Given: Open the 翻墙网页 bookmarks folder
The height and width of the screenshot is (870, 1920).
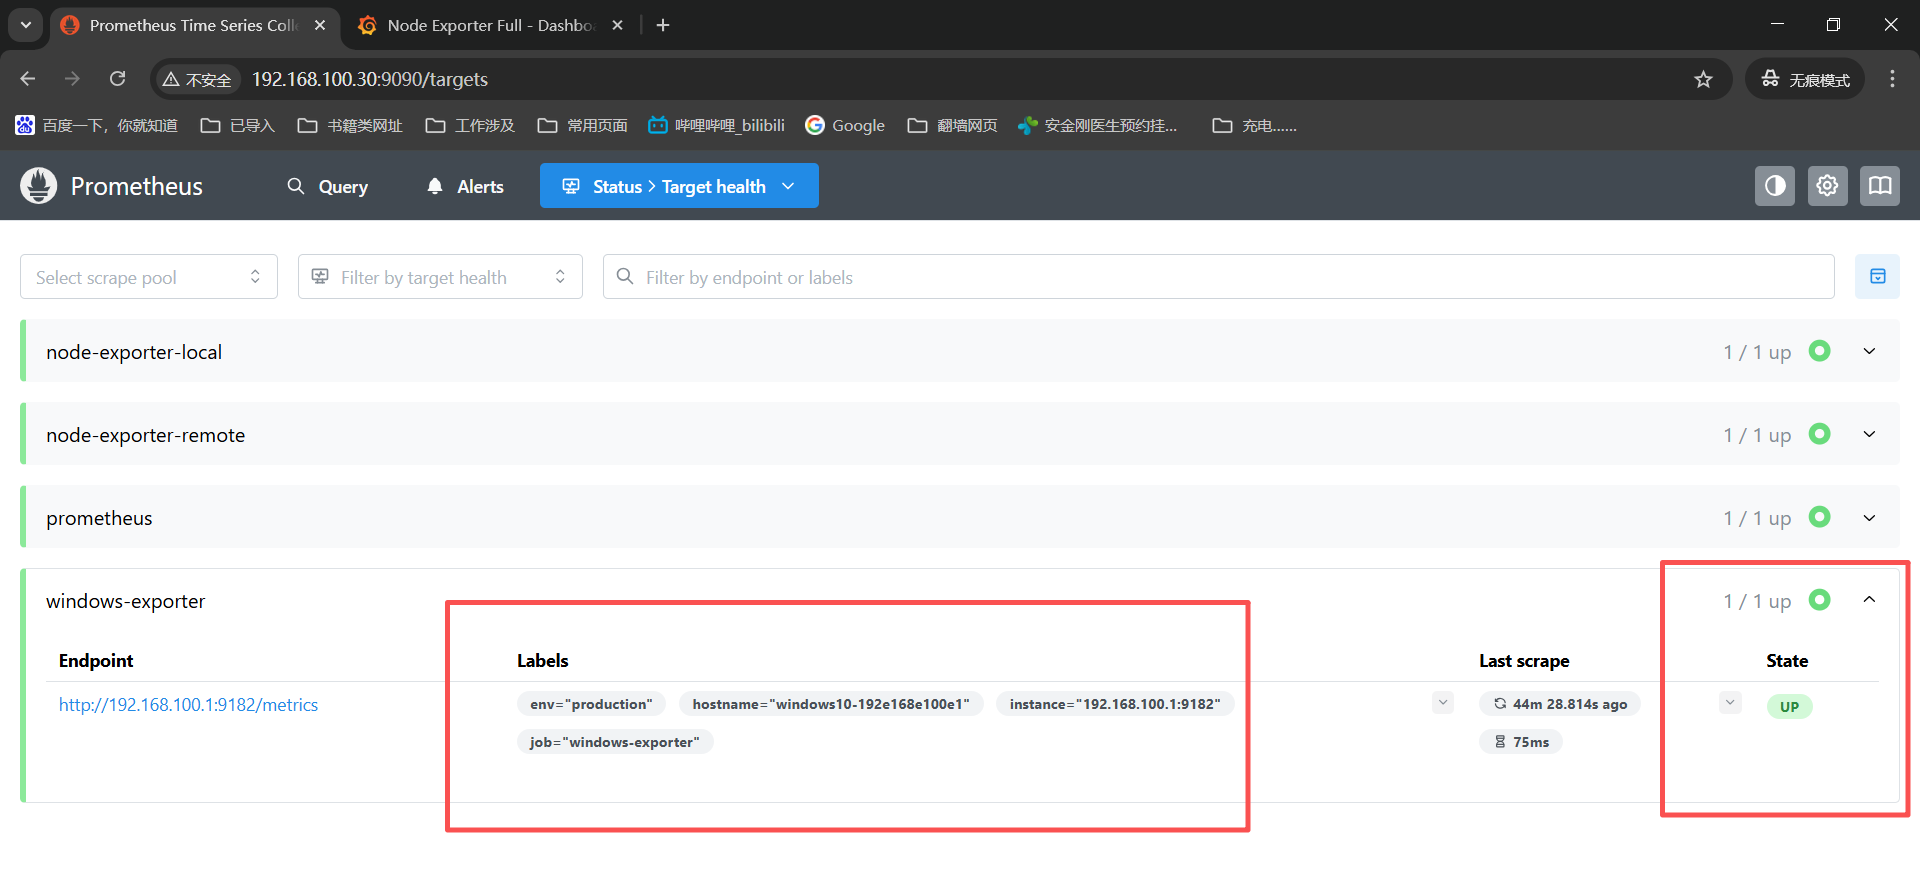Looking at the screenshot, I should pyautogui.click(x=953, y=125).
